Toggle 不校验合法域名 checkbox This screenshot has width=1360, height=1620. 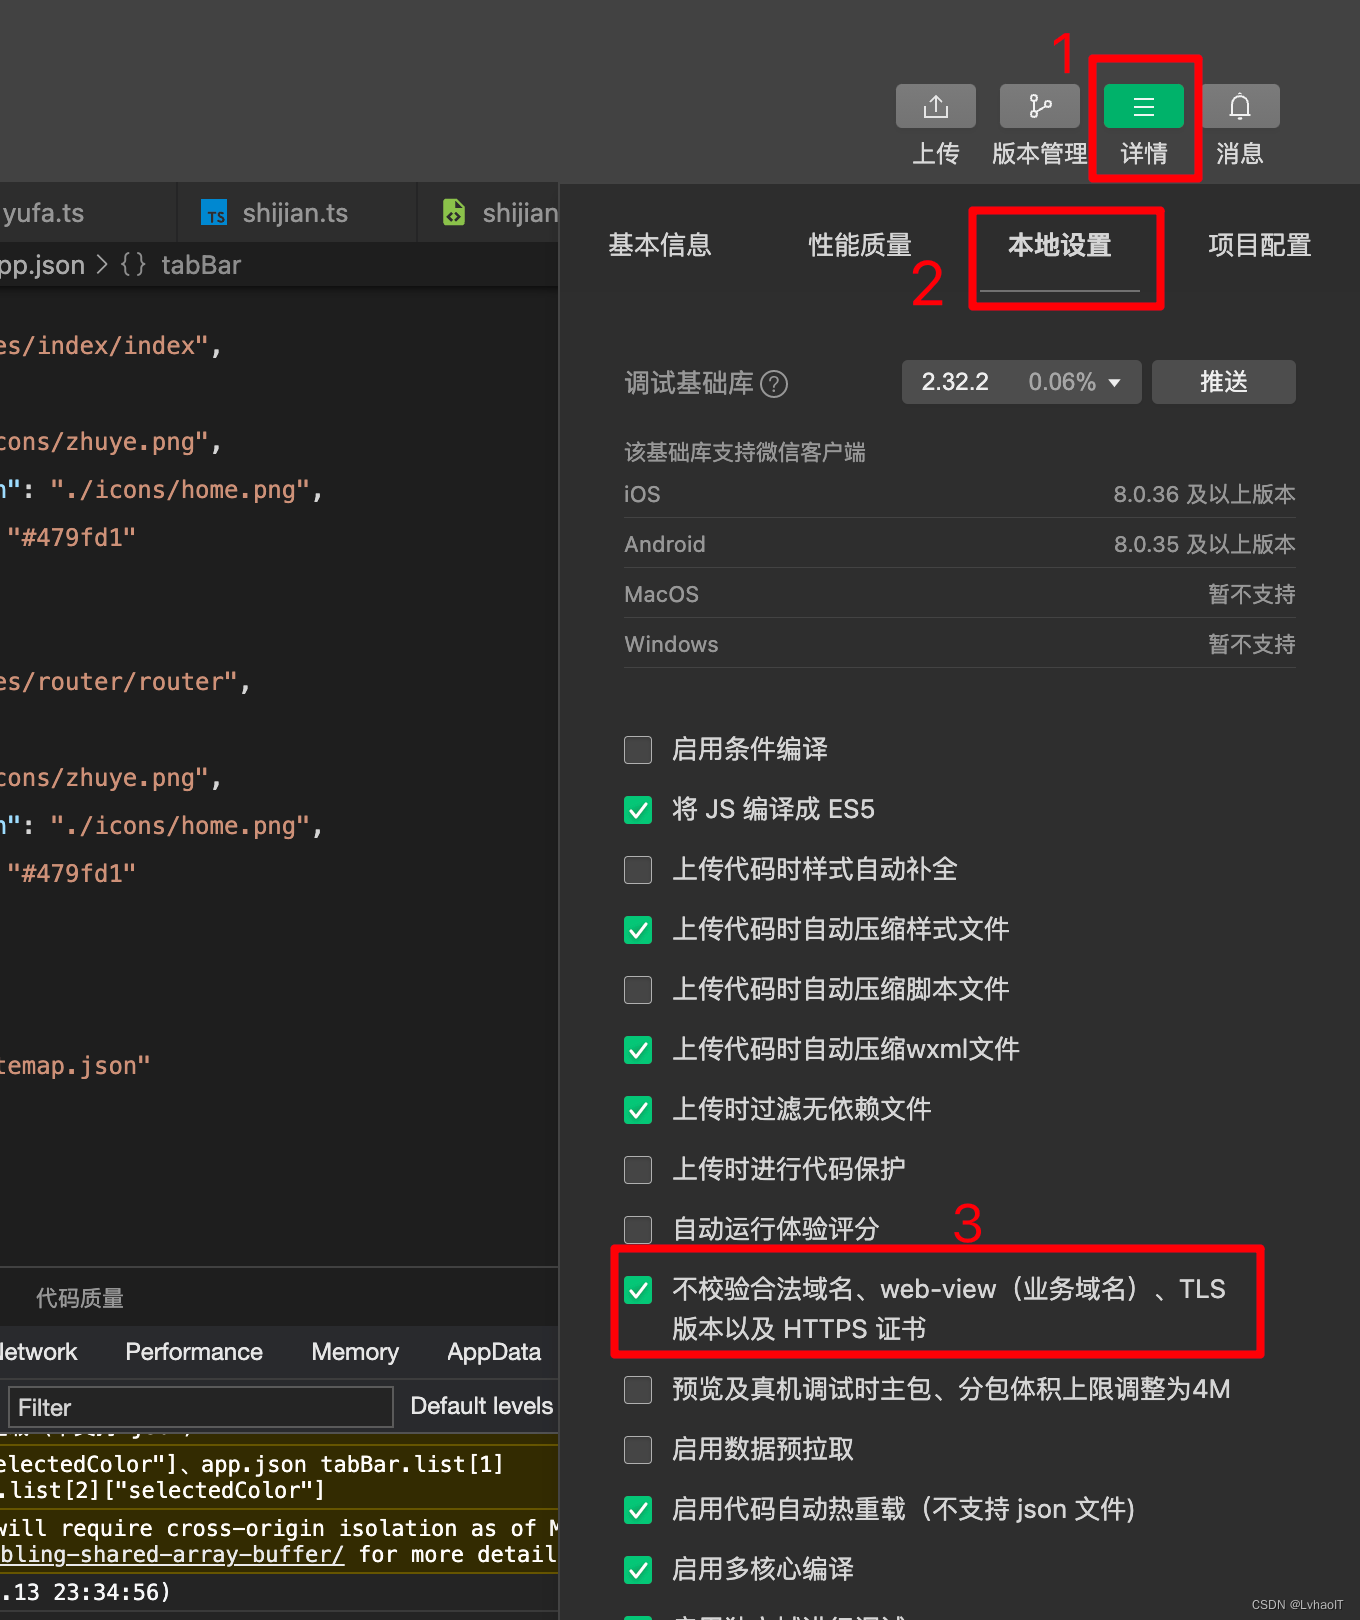tap(638, 1290)
